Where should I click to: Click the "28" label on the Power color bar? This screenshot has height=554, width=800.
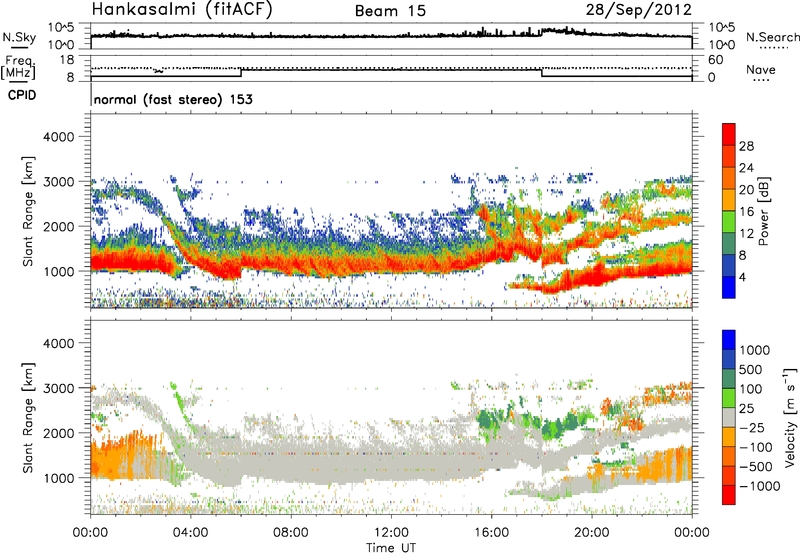[x=746, y=146]
